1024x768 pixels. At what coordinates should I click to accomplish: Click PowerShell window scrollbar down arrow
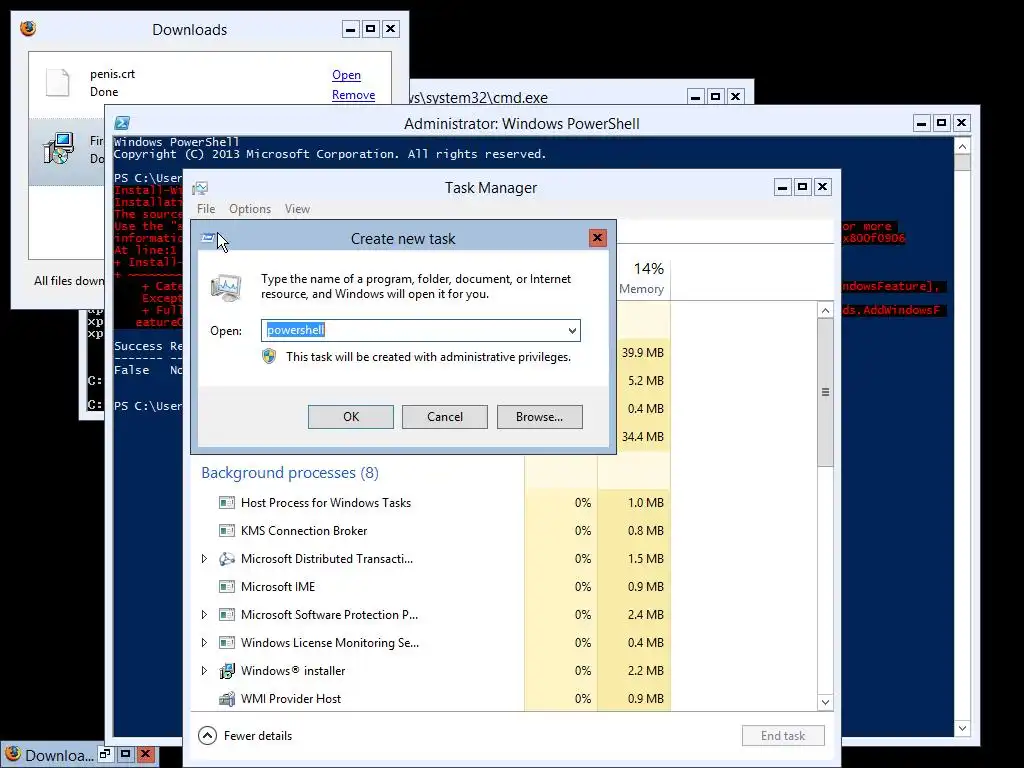[963, 728]
